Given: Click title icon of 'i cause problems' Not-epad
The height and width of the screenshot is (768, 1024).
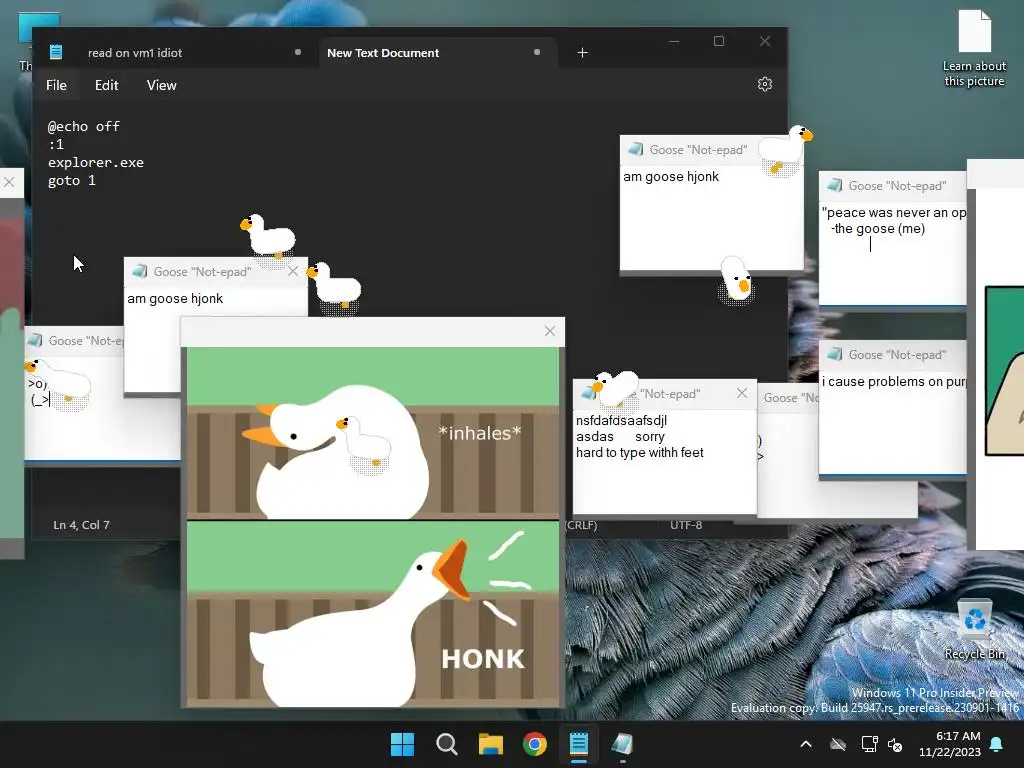Looking at the screenshot, I should point(835,355).
